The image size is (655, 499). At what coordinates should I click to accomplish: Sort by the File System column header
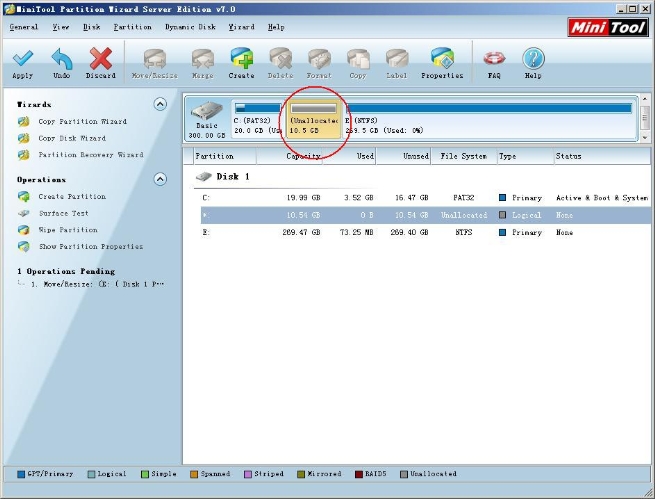point(464,156)
